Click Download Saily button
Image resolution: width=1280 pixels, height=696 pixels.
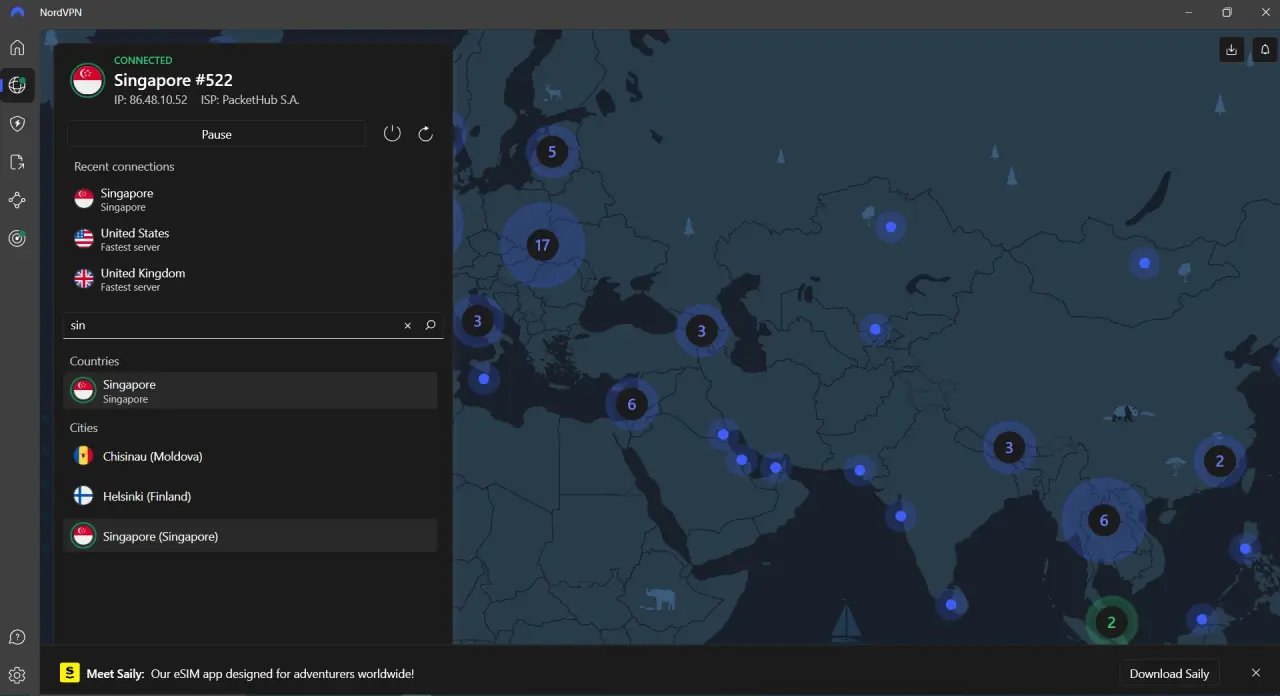pos(1169,674)
